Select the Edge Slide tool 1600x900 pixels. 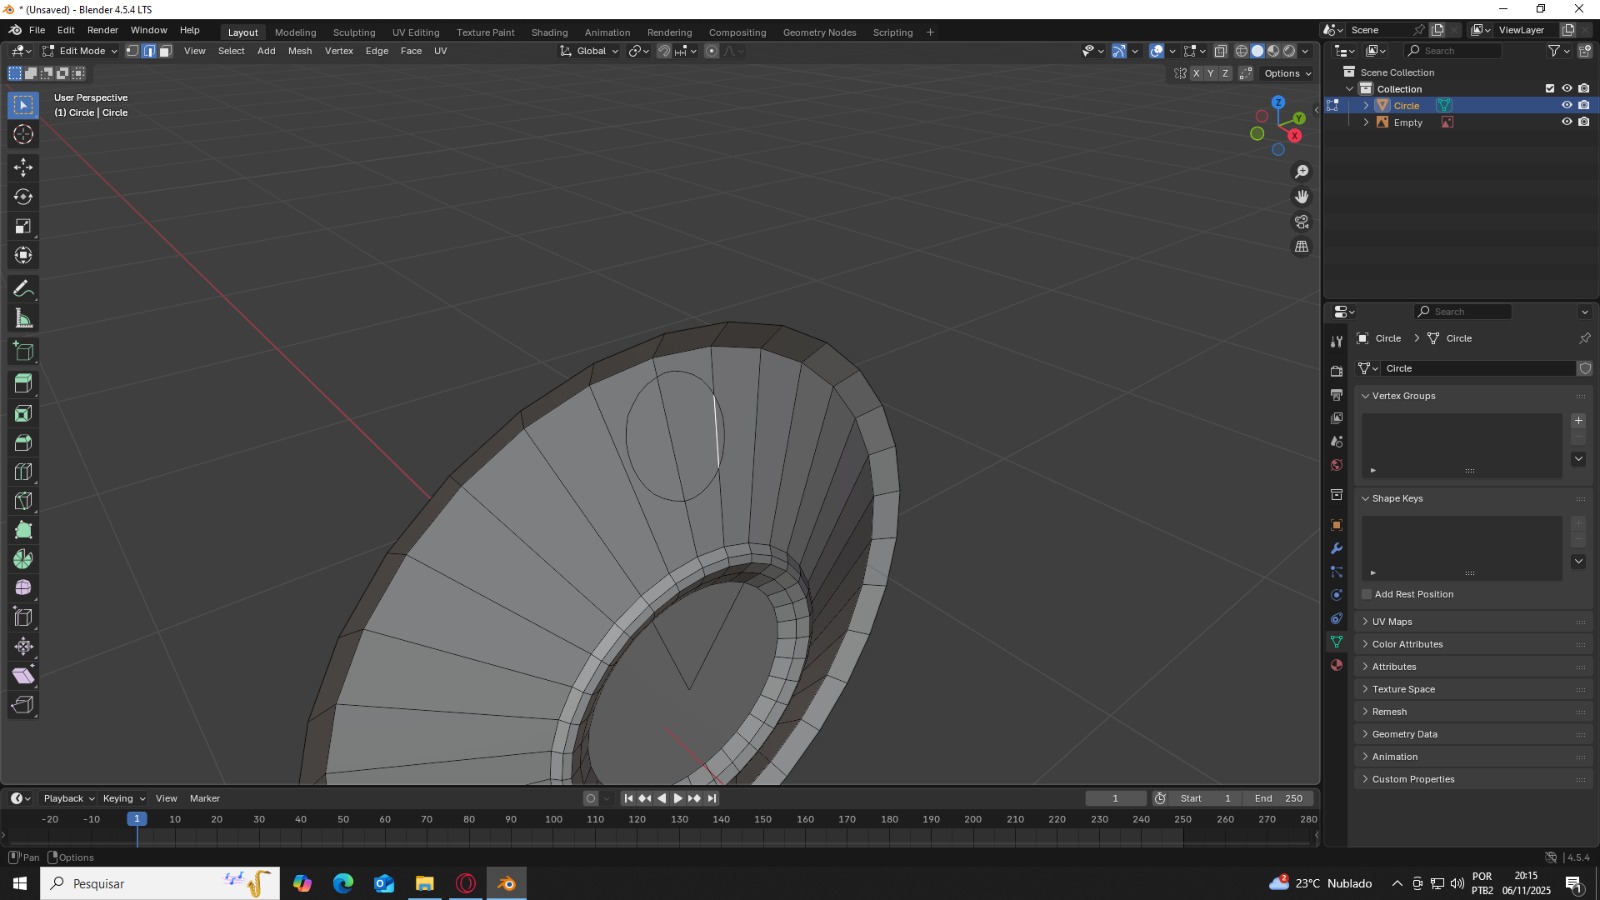pyautogui.click(x=23, y=618)
